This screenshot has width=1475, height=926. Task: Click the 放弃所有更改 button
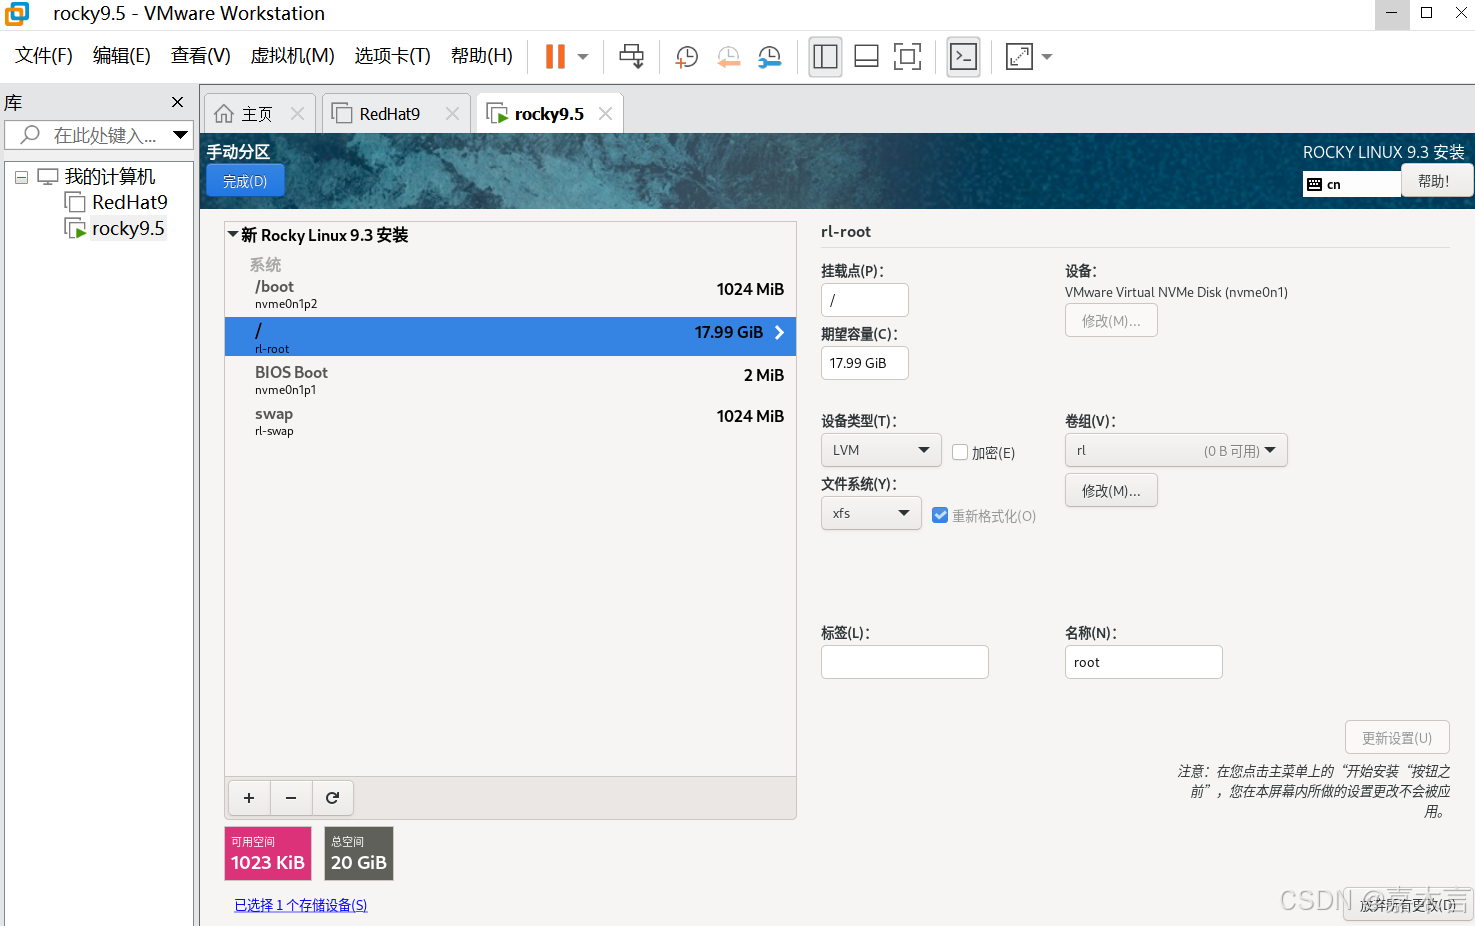pyautogui.click(x=1408, y=905)
